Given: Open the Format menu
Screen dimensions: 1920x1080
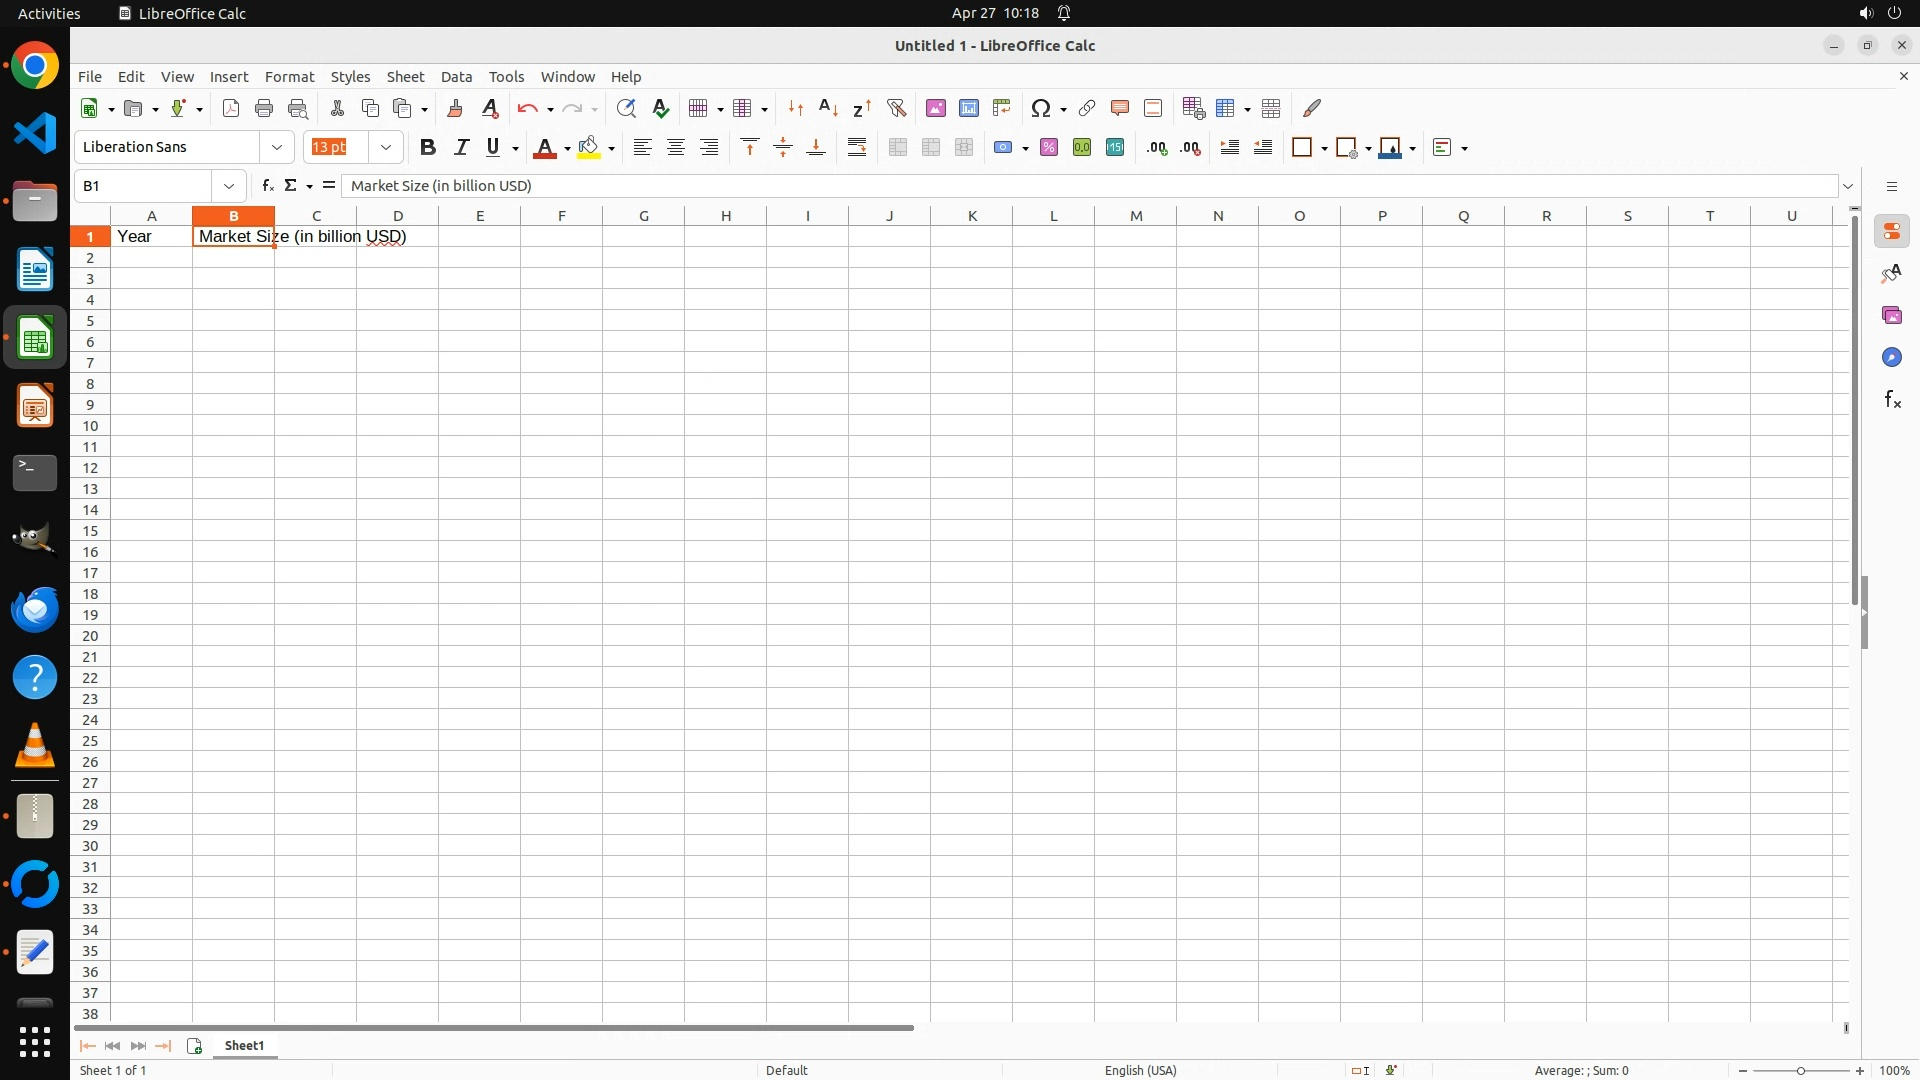Looking at the screenshot, I should 289,77.
